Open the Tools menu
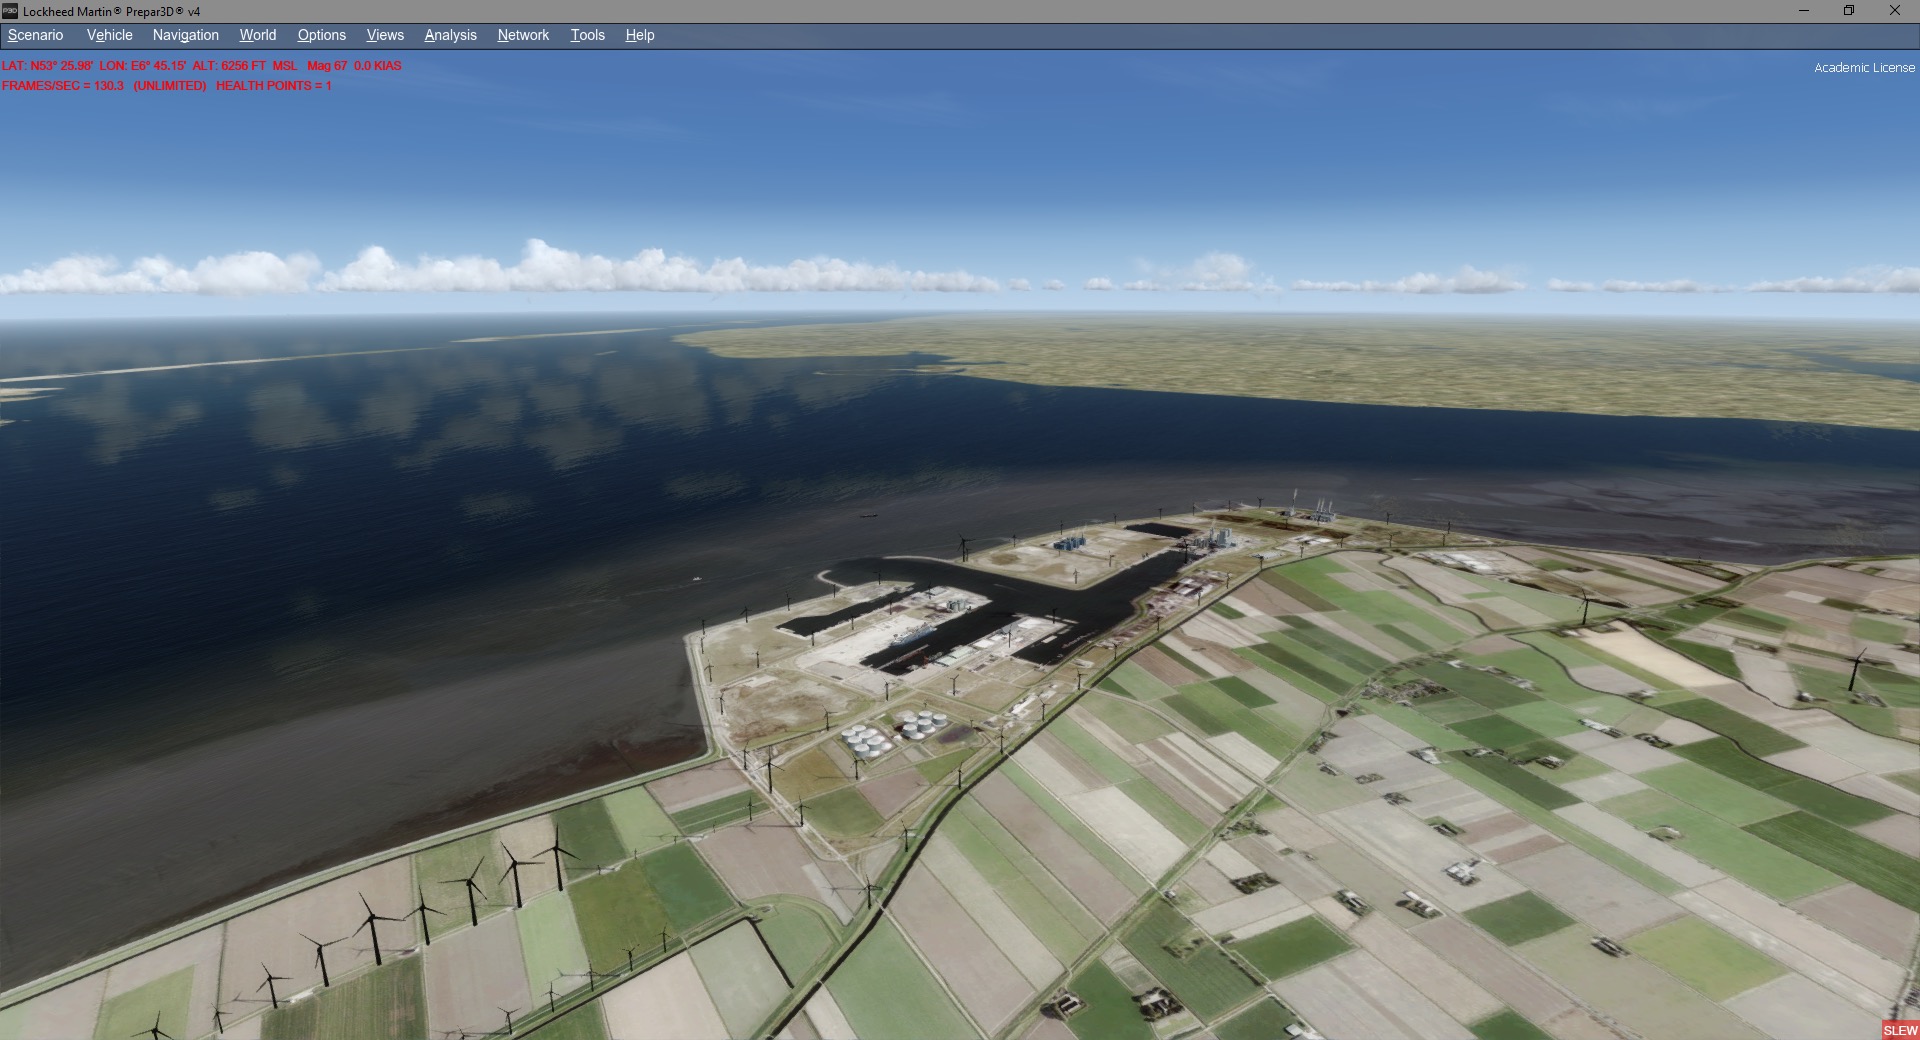The height and width of the screenshot is (1040, 1920). click(x=588, y=35)
